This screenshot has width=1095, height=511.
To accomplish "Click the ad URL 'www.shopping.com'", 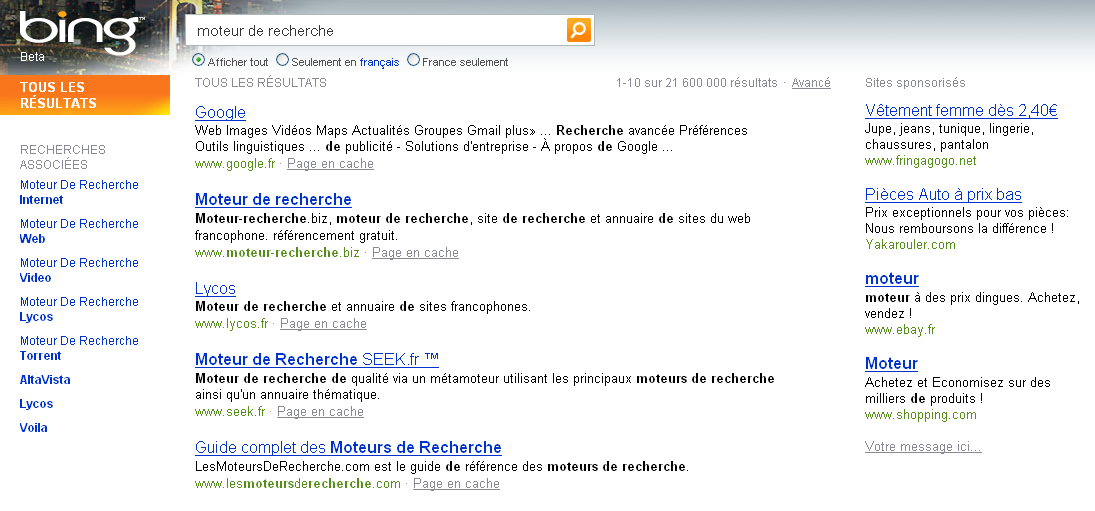I will pyautogui.click(x=920, y=415).
